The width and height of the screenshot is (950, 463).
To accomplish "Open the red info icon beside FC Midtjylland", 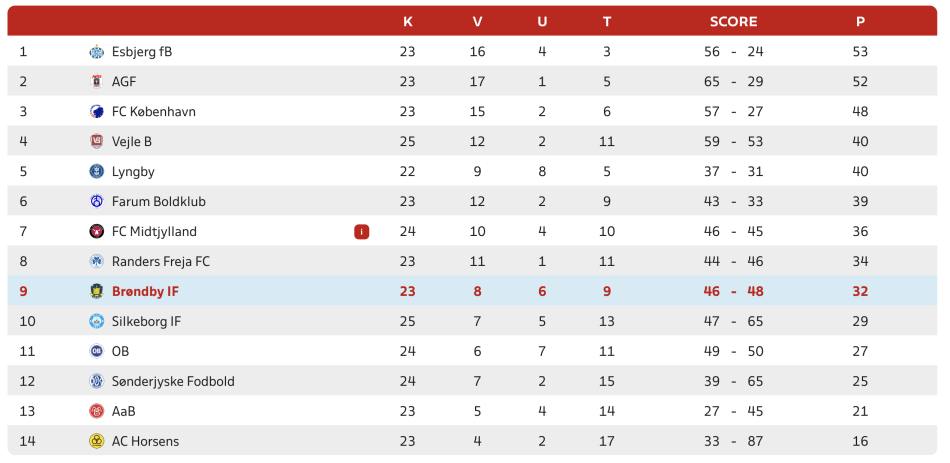I will [x=362, y=232].
